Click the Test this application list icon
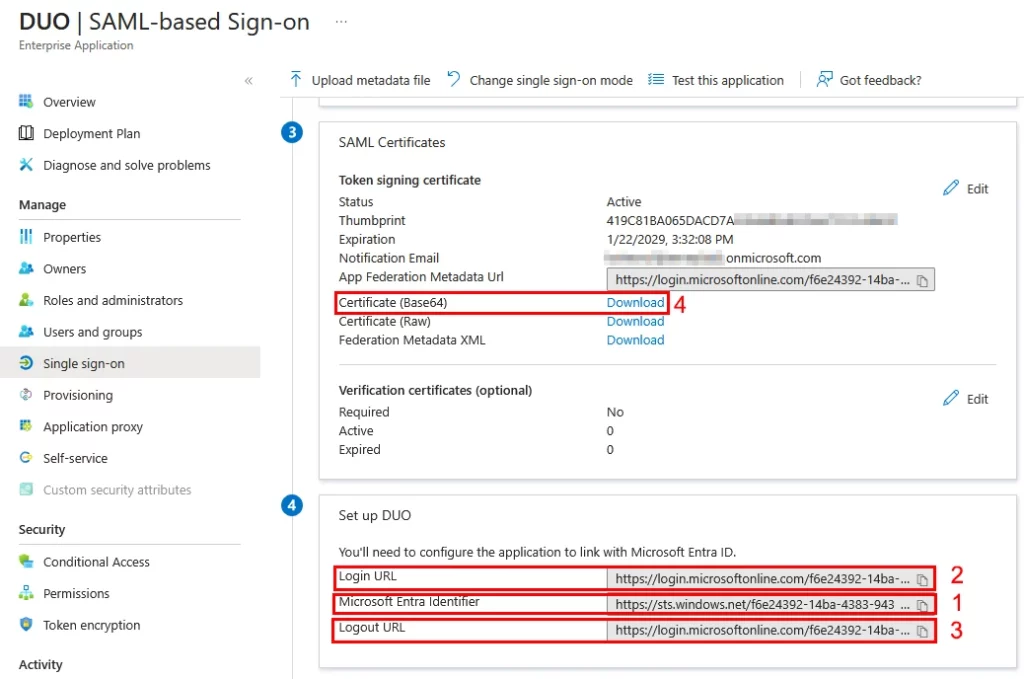Viewport: 1024px width, 679px height. click(656, 80)
